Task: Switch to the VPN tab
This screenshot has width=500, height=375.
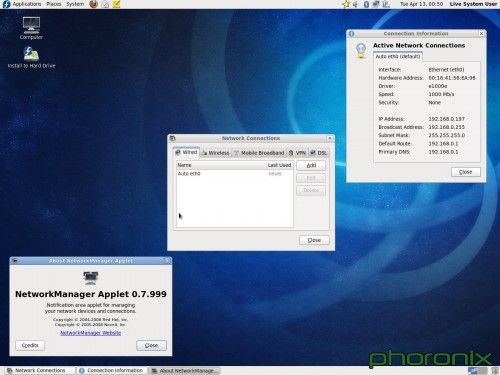Action: (297, 153)
